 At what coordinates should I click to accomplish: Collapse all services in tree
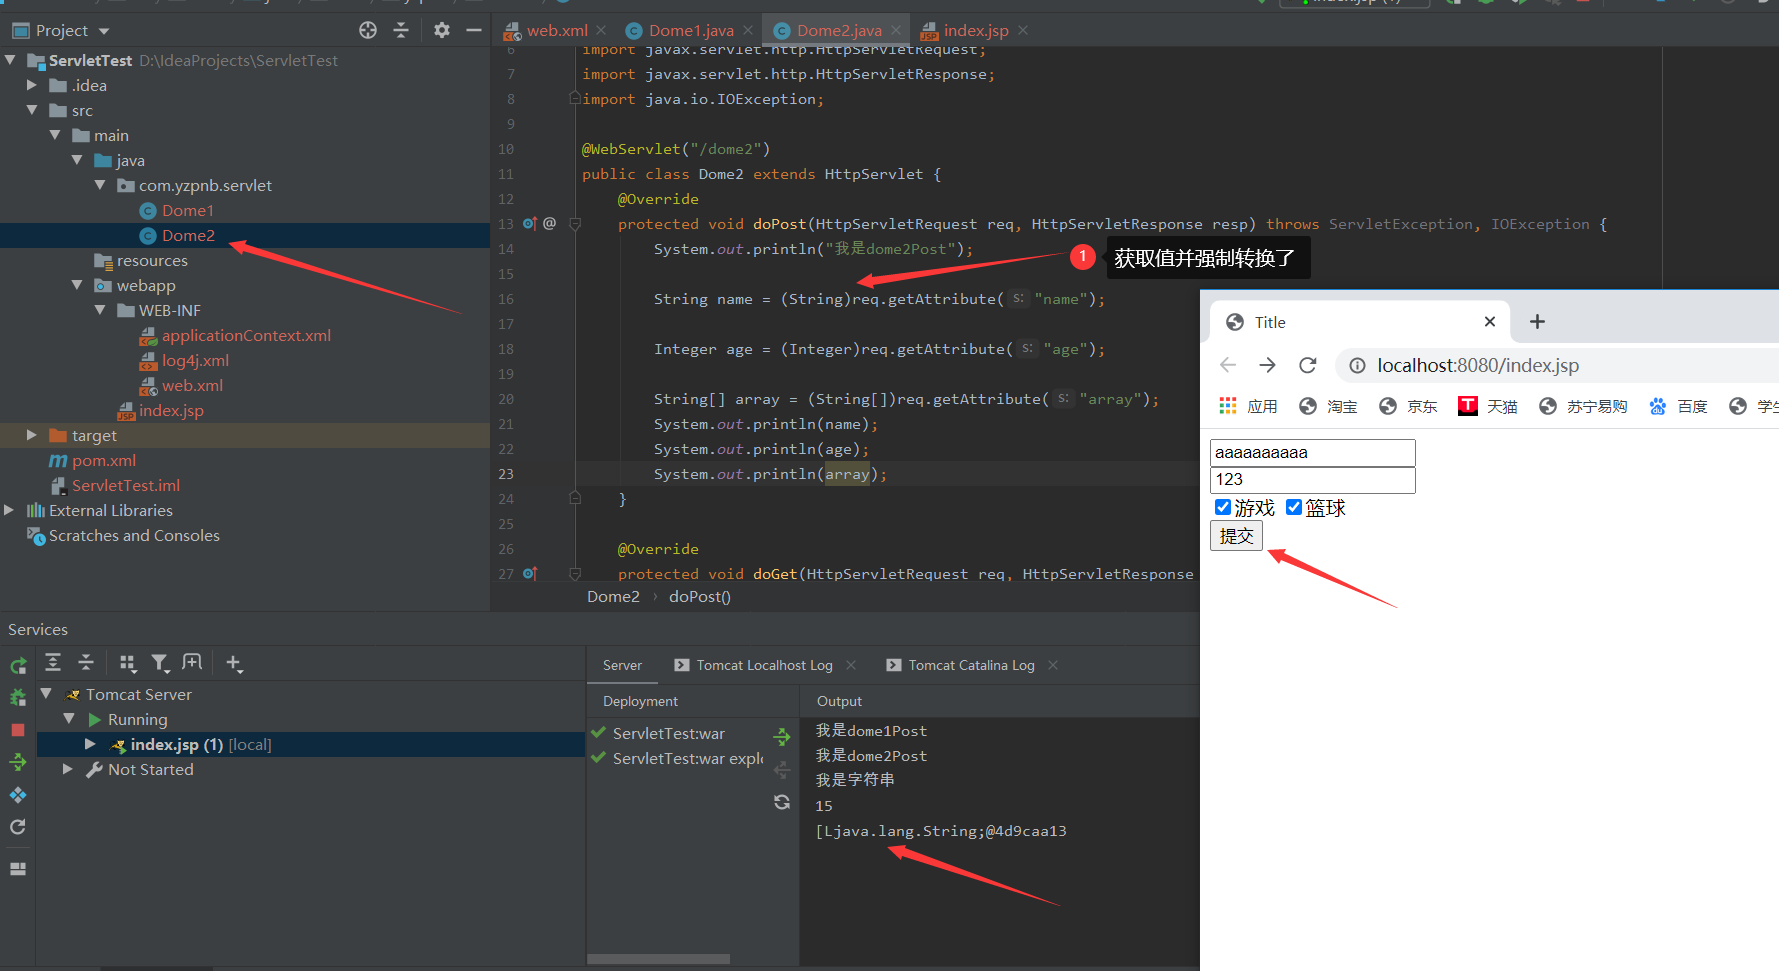click(86, 662)
